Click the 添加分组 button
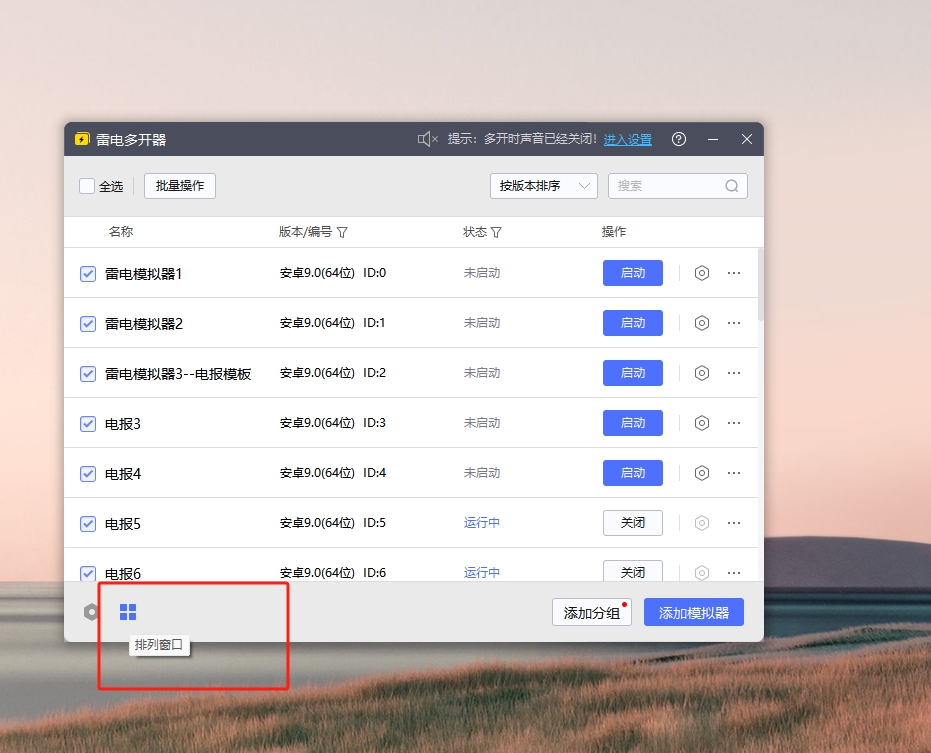This screenshot has width=931, height=753. point(594,611)
